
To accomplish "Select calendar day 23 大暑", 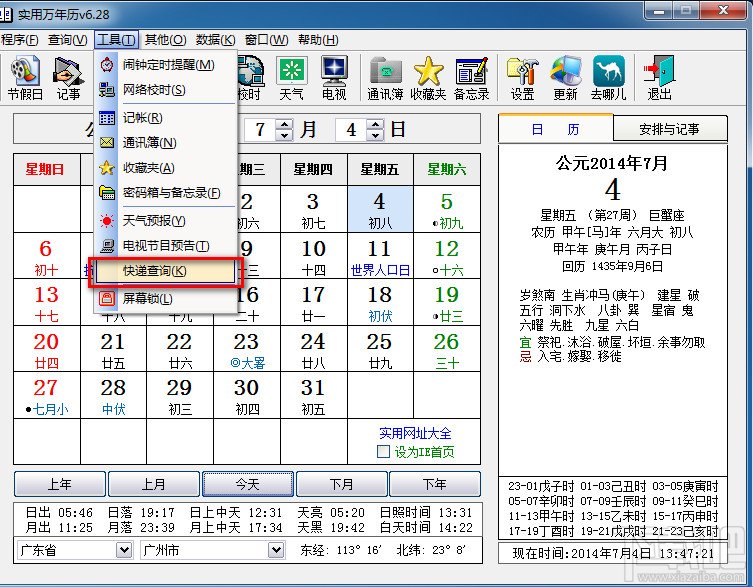I will [x=247, y=349].
